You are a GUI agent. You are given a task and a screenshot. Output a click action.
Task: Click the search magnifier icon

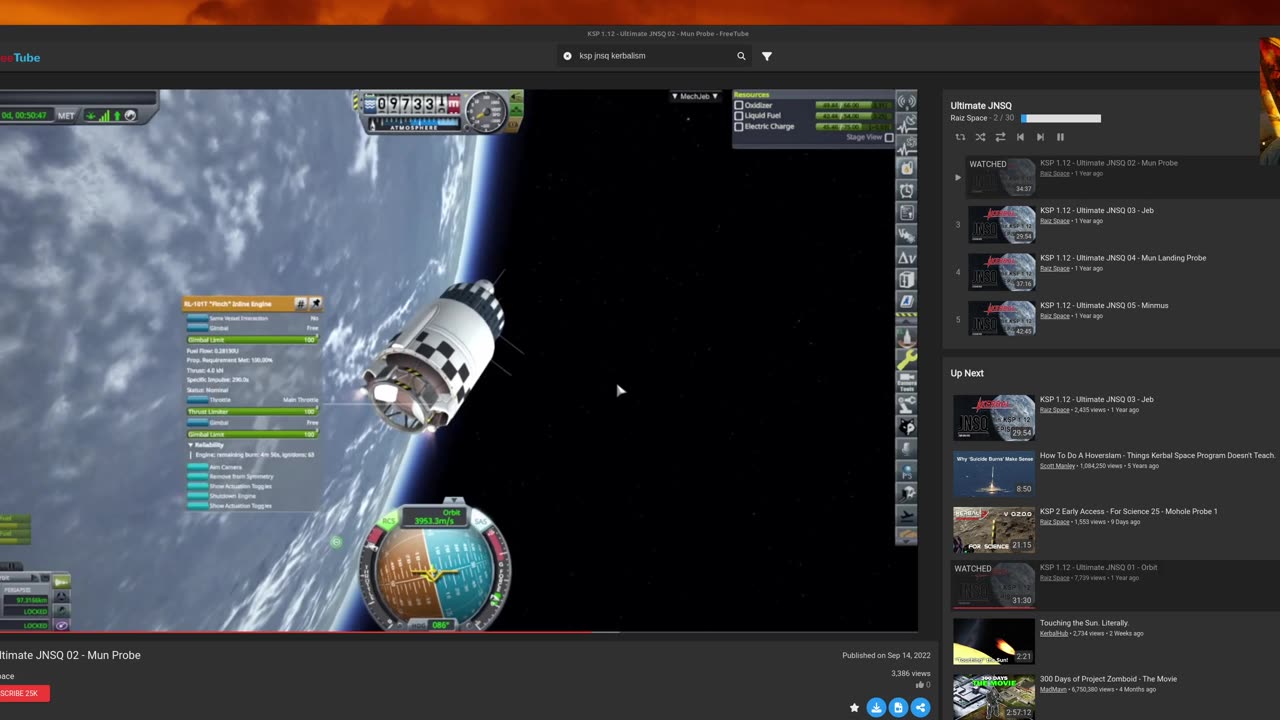tap(741, 56)
